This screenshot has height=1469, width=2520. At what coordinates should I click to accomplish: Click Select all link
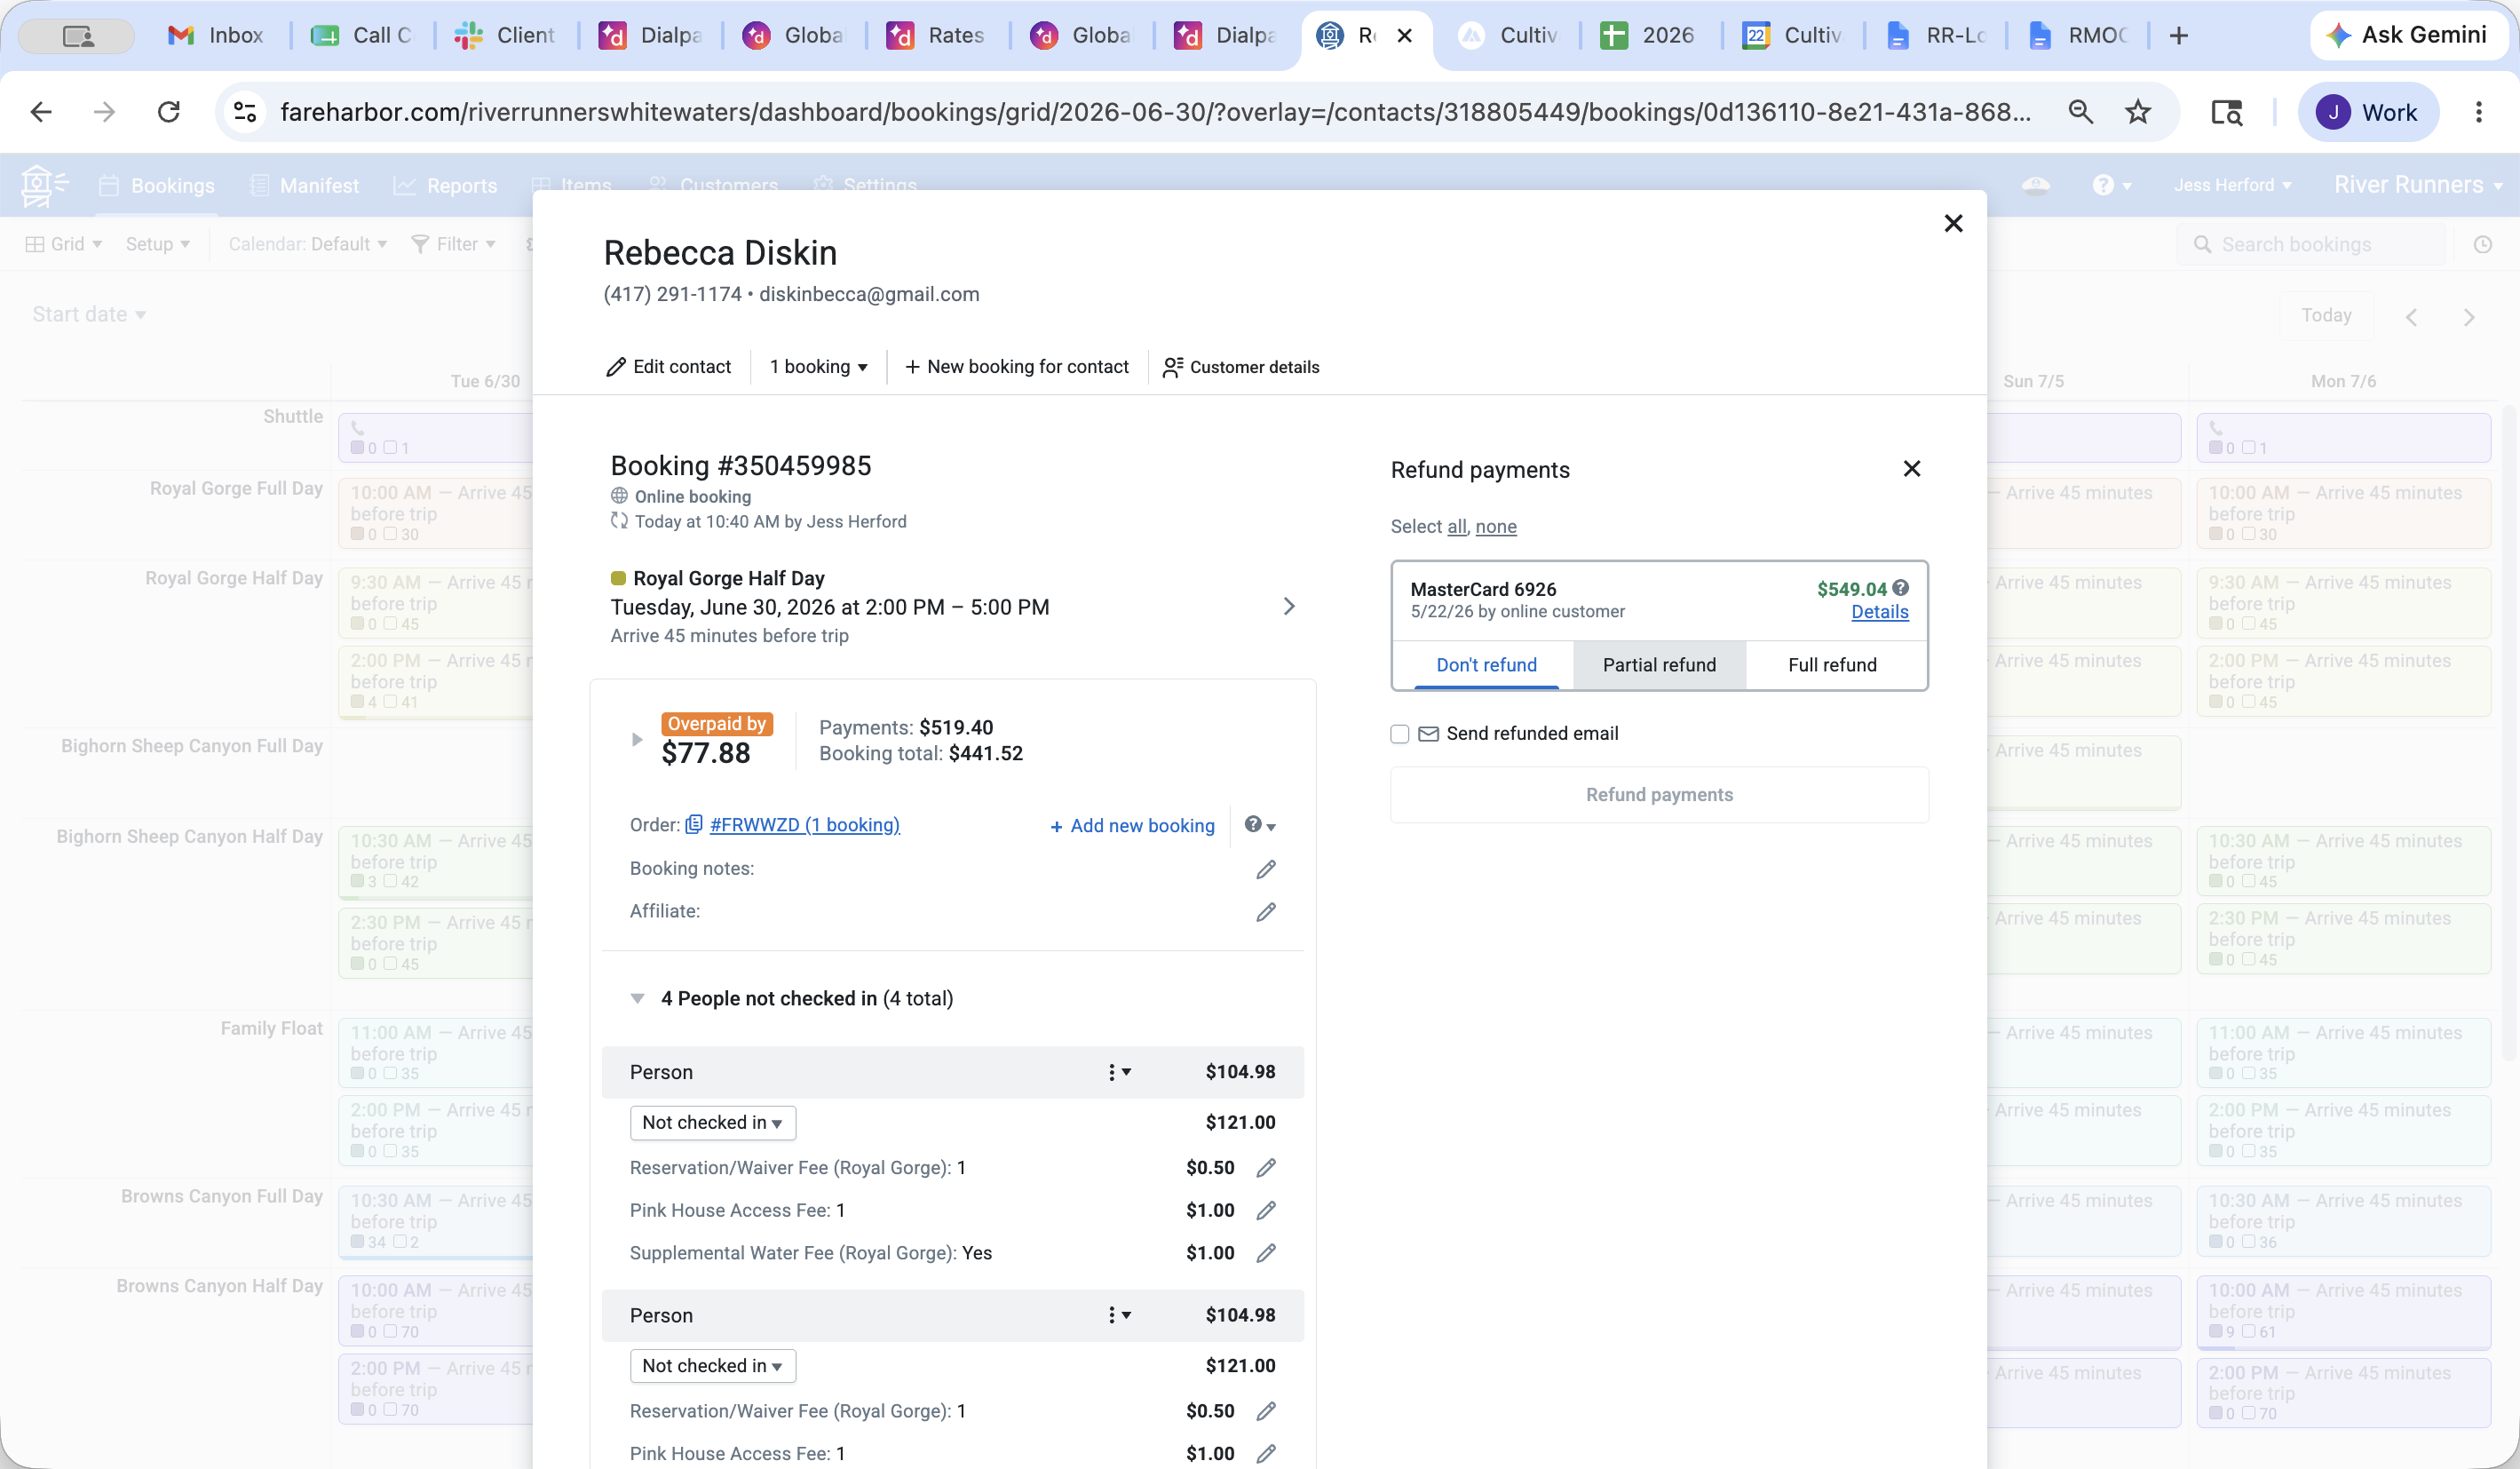(x=1457, y=527)
